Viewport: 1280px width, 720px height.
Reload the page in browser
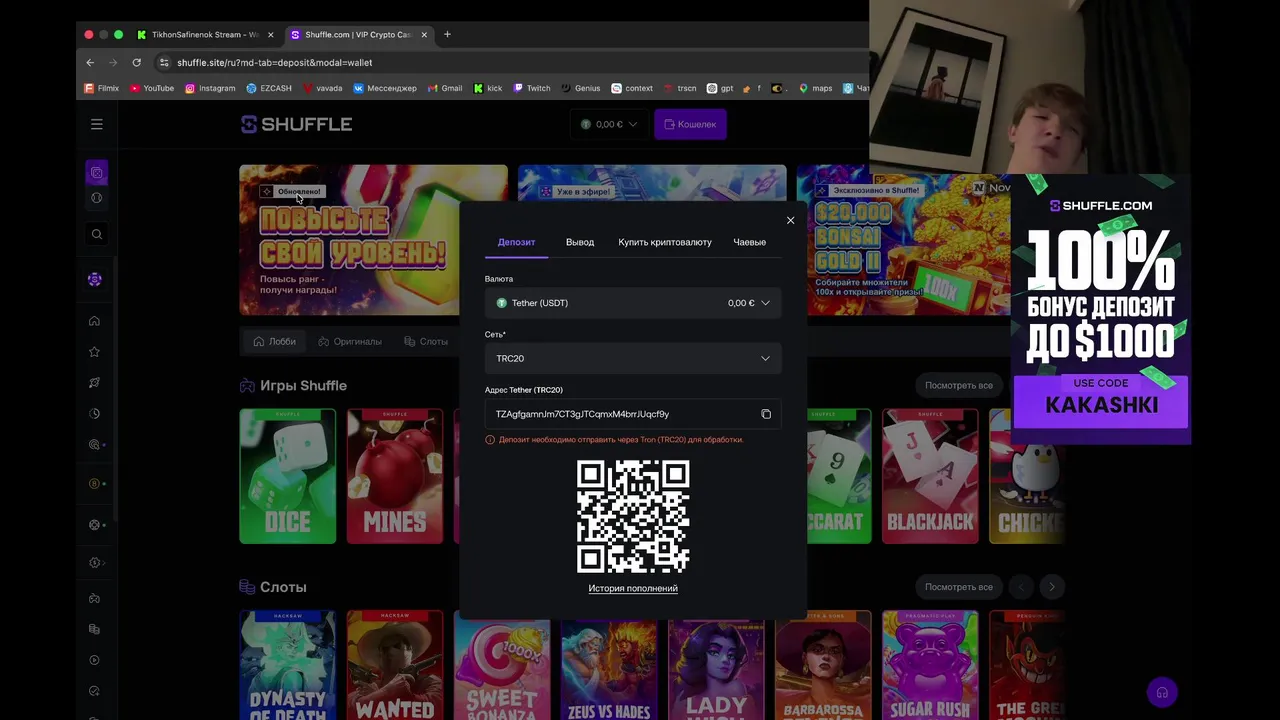point(136,62)
